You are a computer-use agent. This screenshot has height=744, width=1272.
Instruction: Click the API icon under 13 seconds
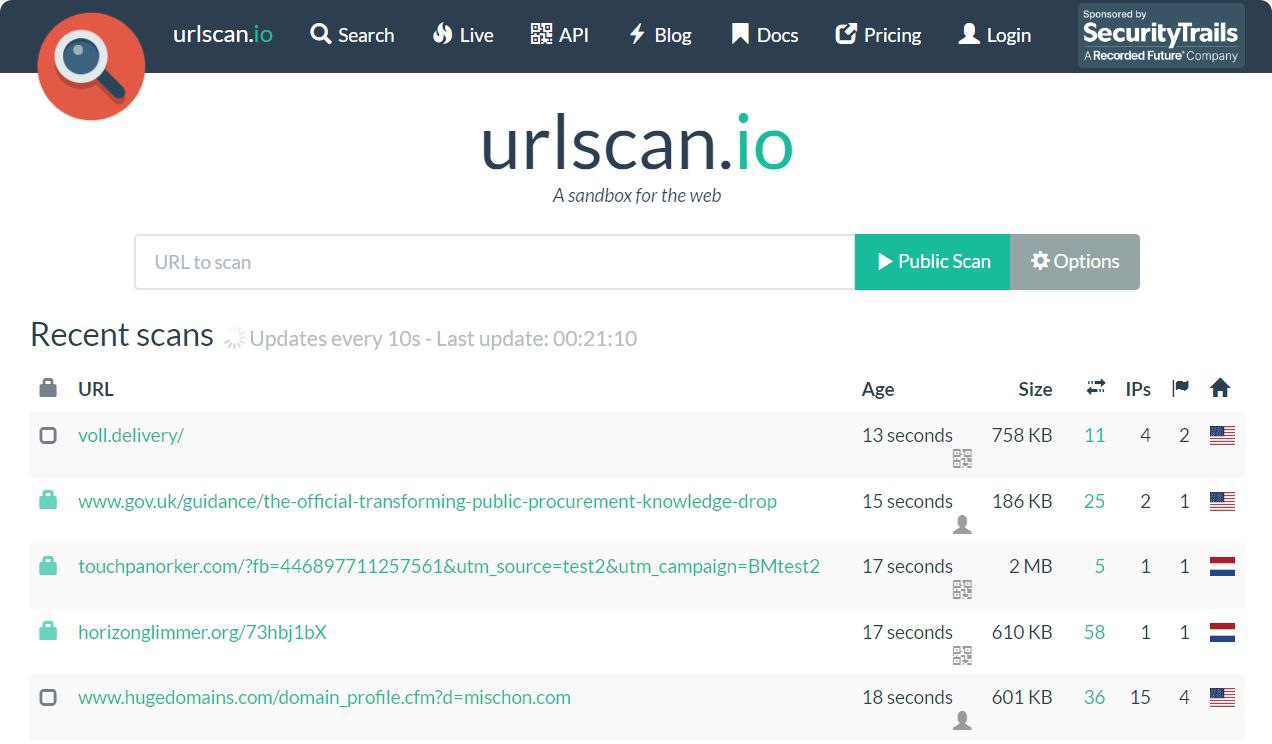(962, 459)
